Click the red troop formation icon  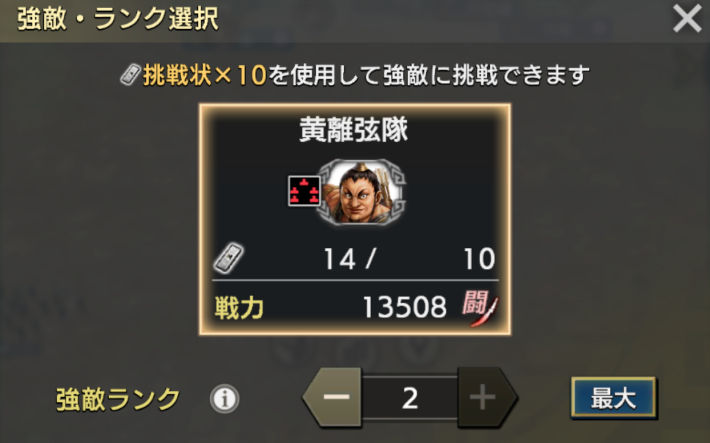click(304, 191)
